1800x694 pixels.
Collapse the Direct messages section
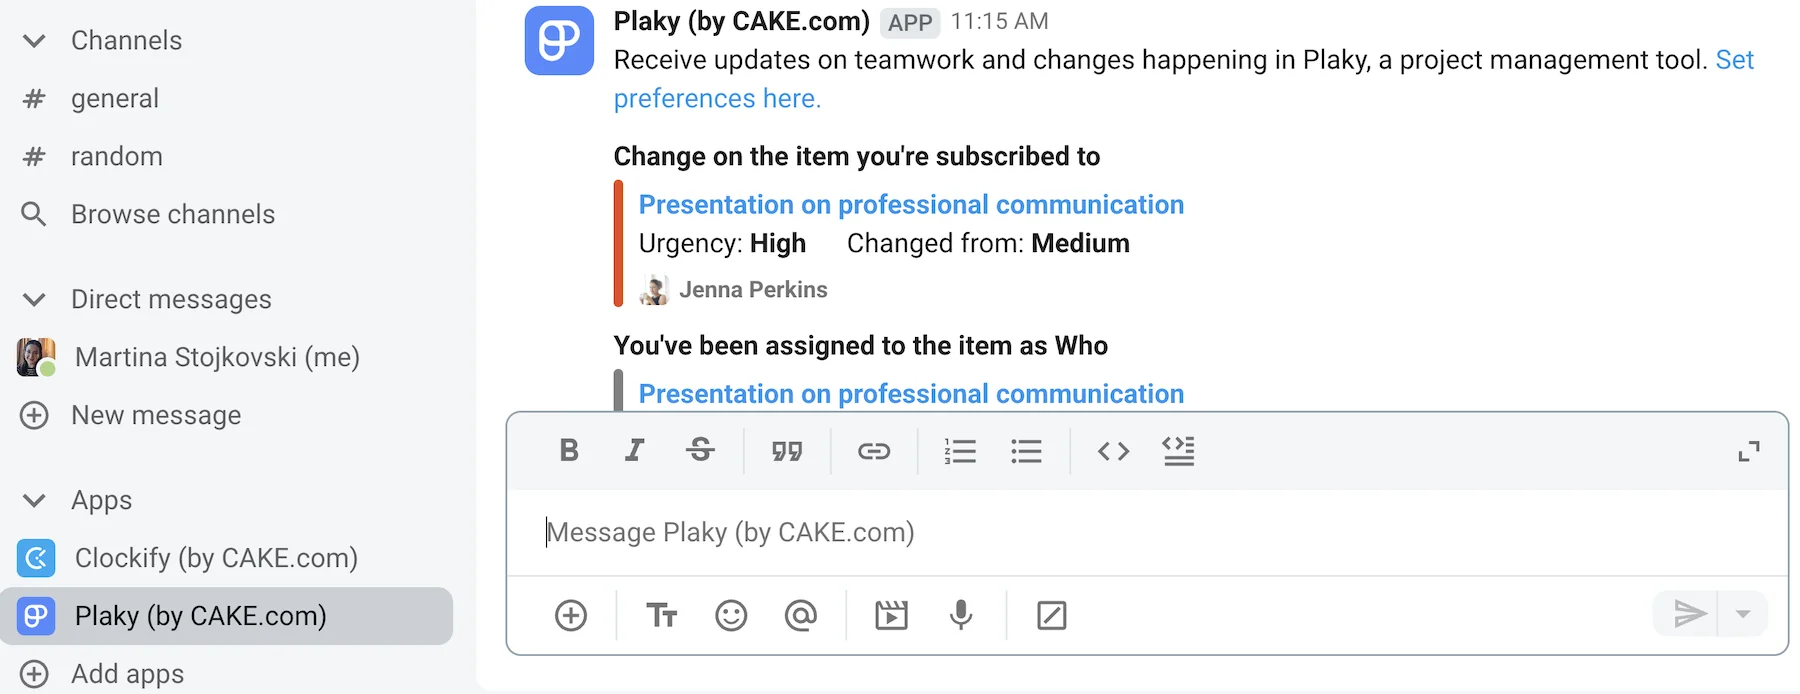point(35,300)
